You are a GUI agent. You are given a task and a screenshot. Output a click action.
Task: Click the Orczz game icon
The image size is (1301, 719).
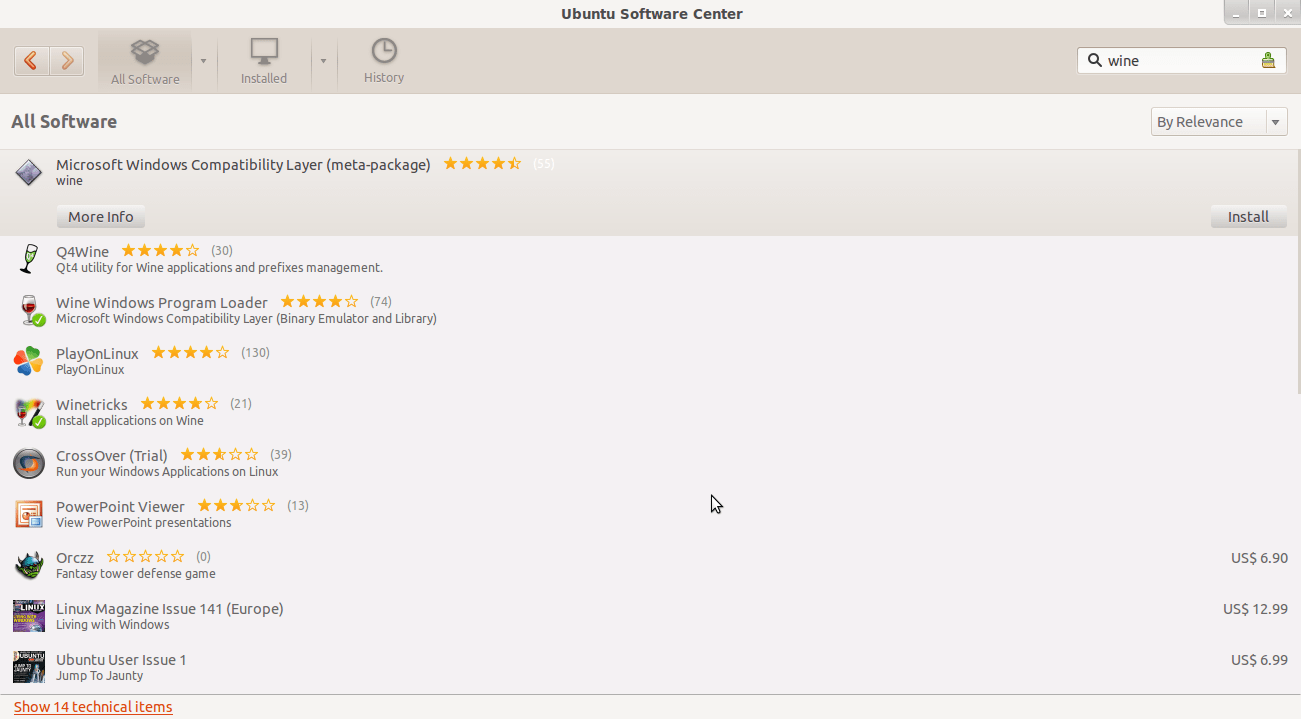click(x=28, y=565)
